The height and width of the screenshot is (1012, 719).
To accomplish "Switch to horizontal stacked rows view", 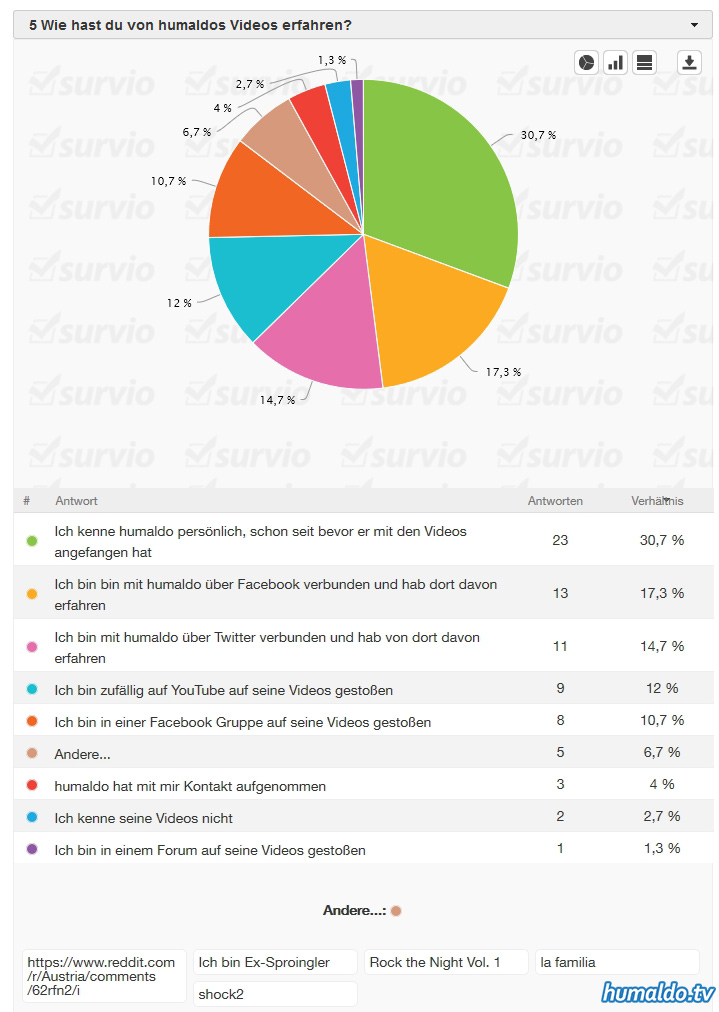I will tap(644, 62).
